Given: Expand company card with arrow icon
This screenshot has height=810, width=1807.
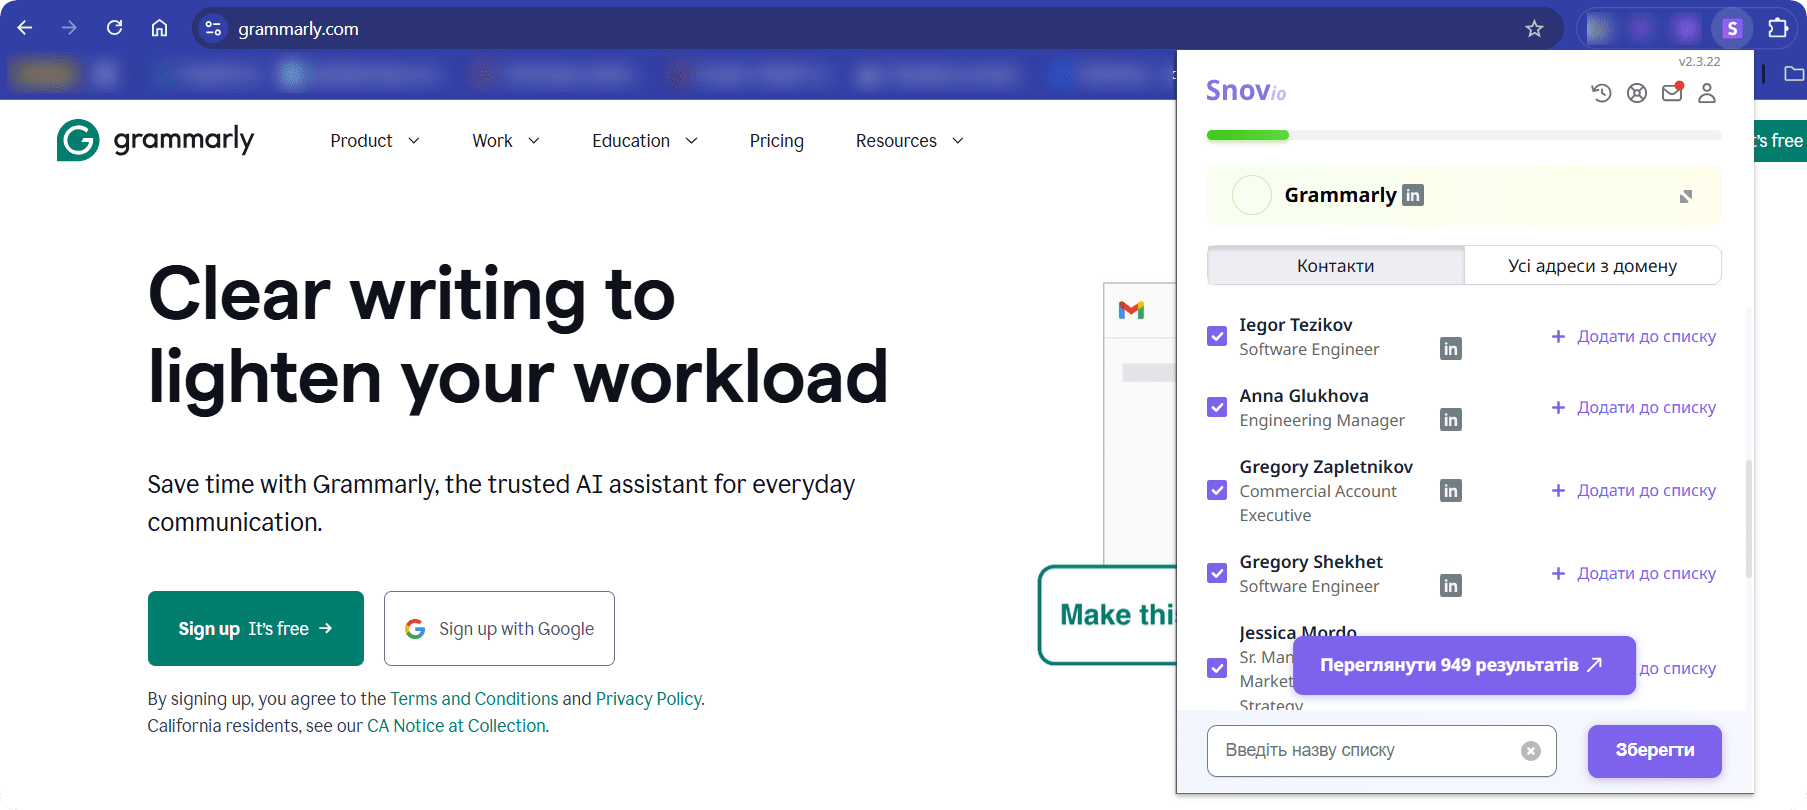Looking at the screenshot, I should click(1686, 196).
